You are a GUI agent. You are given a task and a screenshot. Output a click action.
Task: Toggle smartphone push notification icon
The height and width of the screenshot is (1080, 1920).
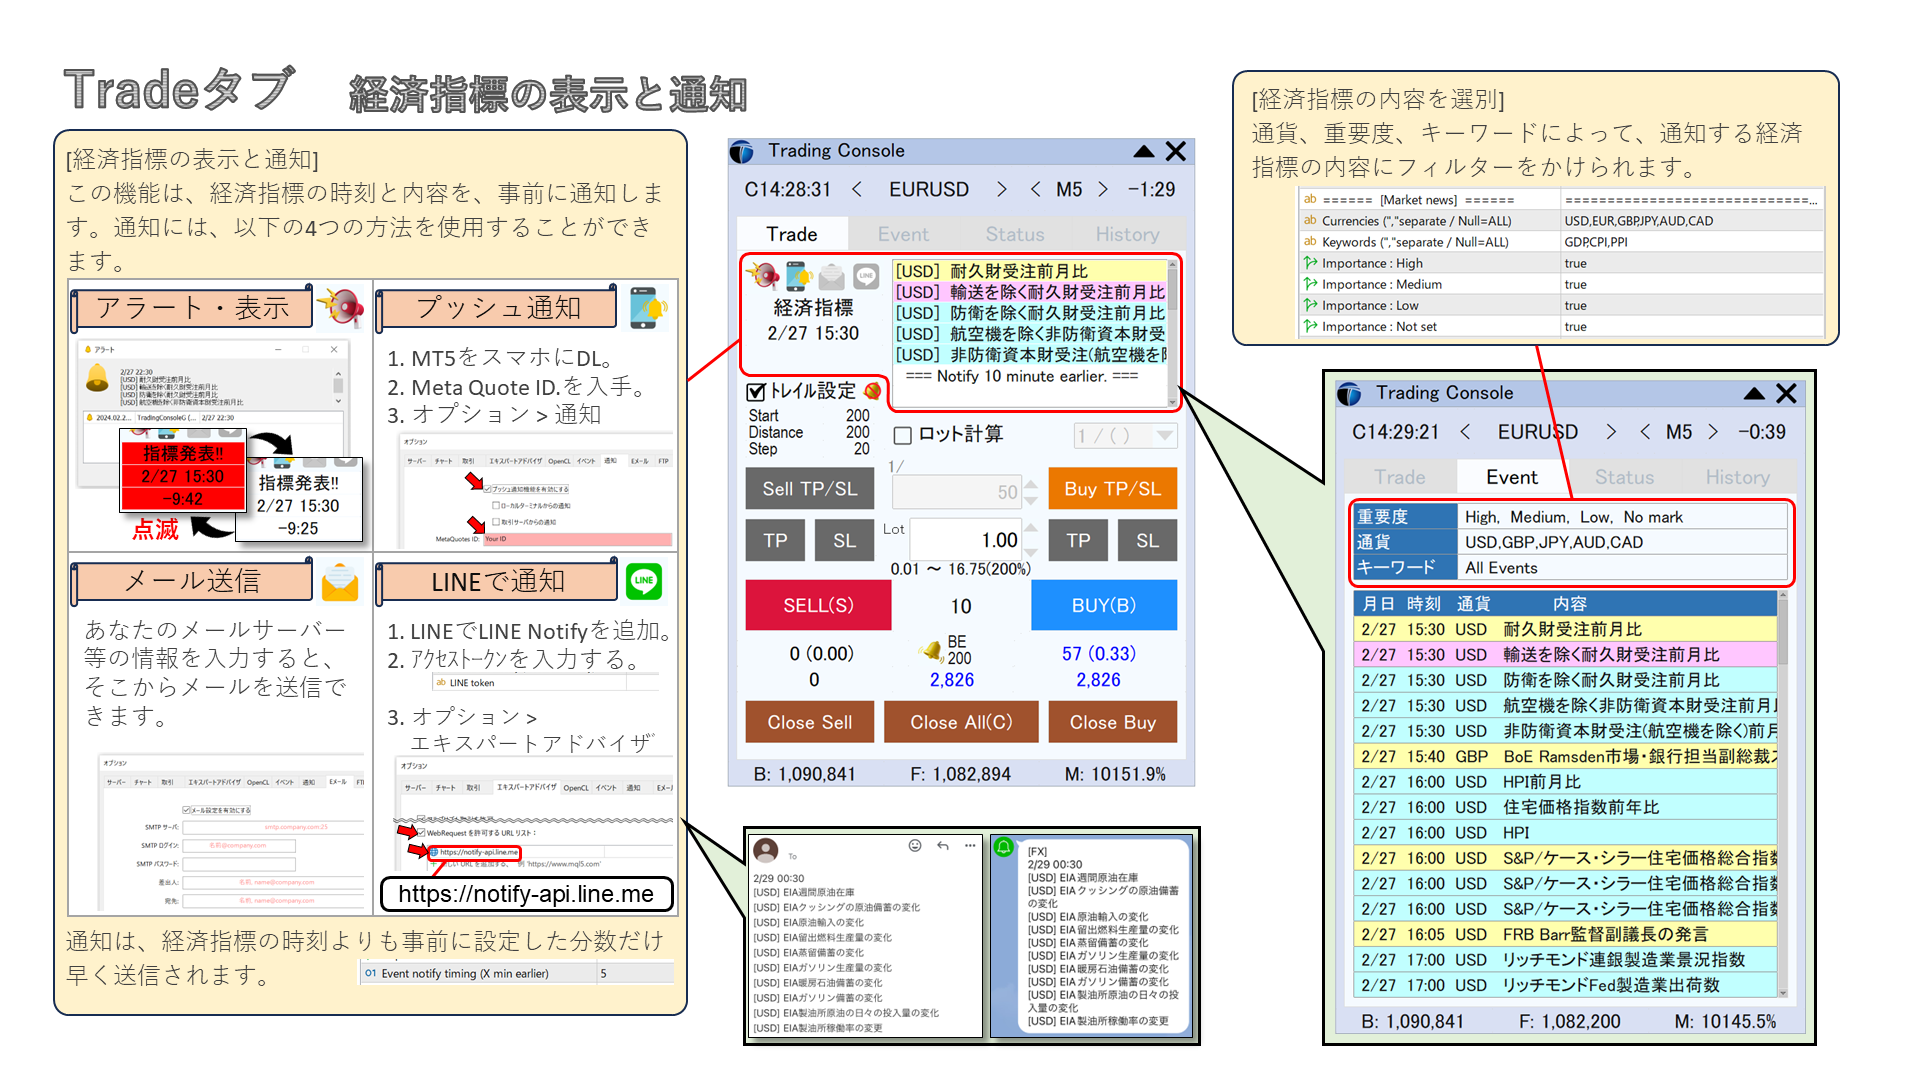click(x=799, y=275)
